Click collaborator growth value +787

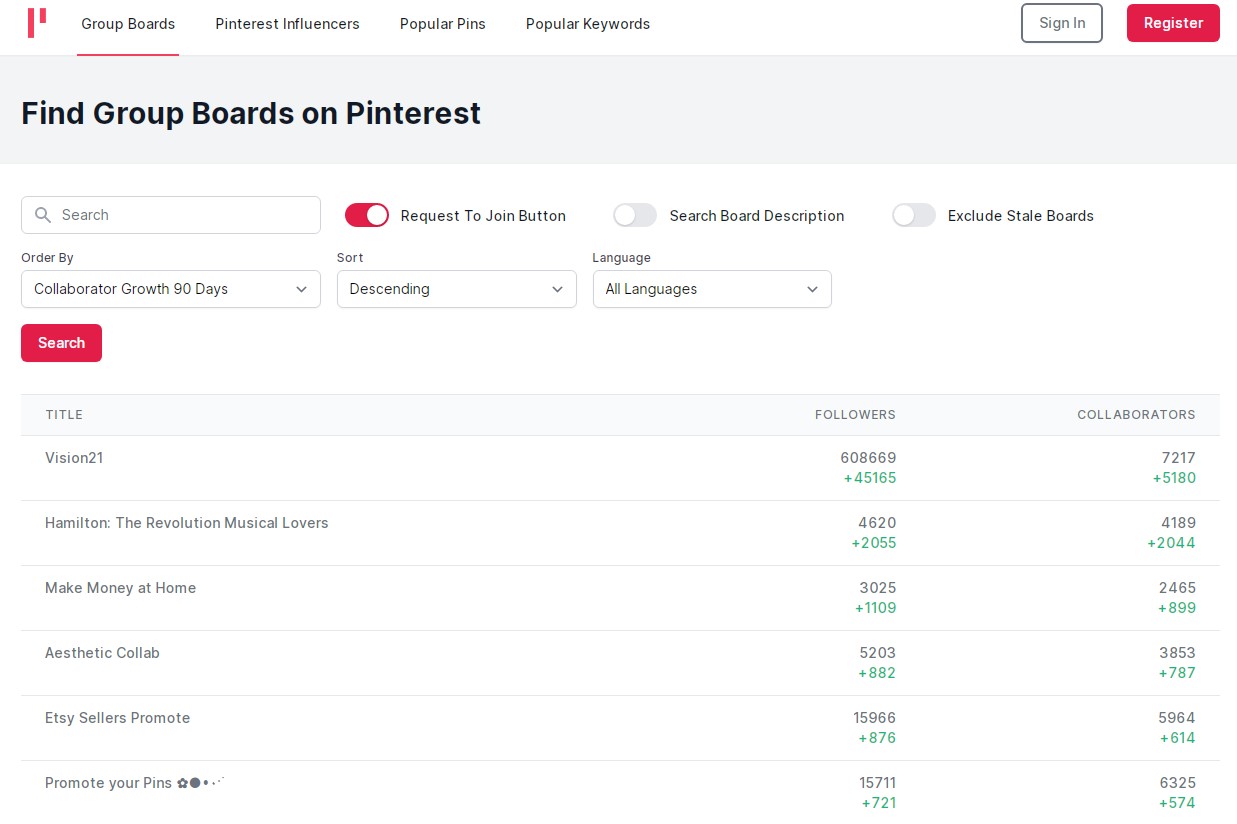[x=1177, y=673]
